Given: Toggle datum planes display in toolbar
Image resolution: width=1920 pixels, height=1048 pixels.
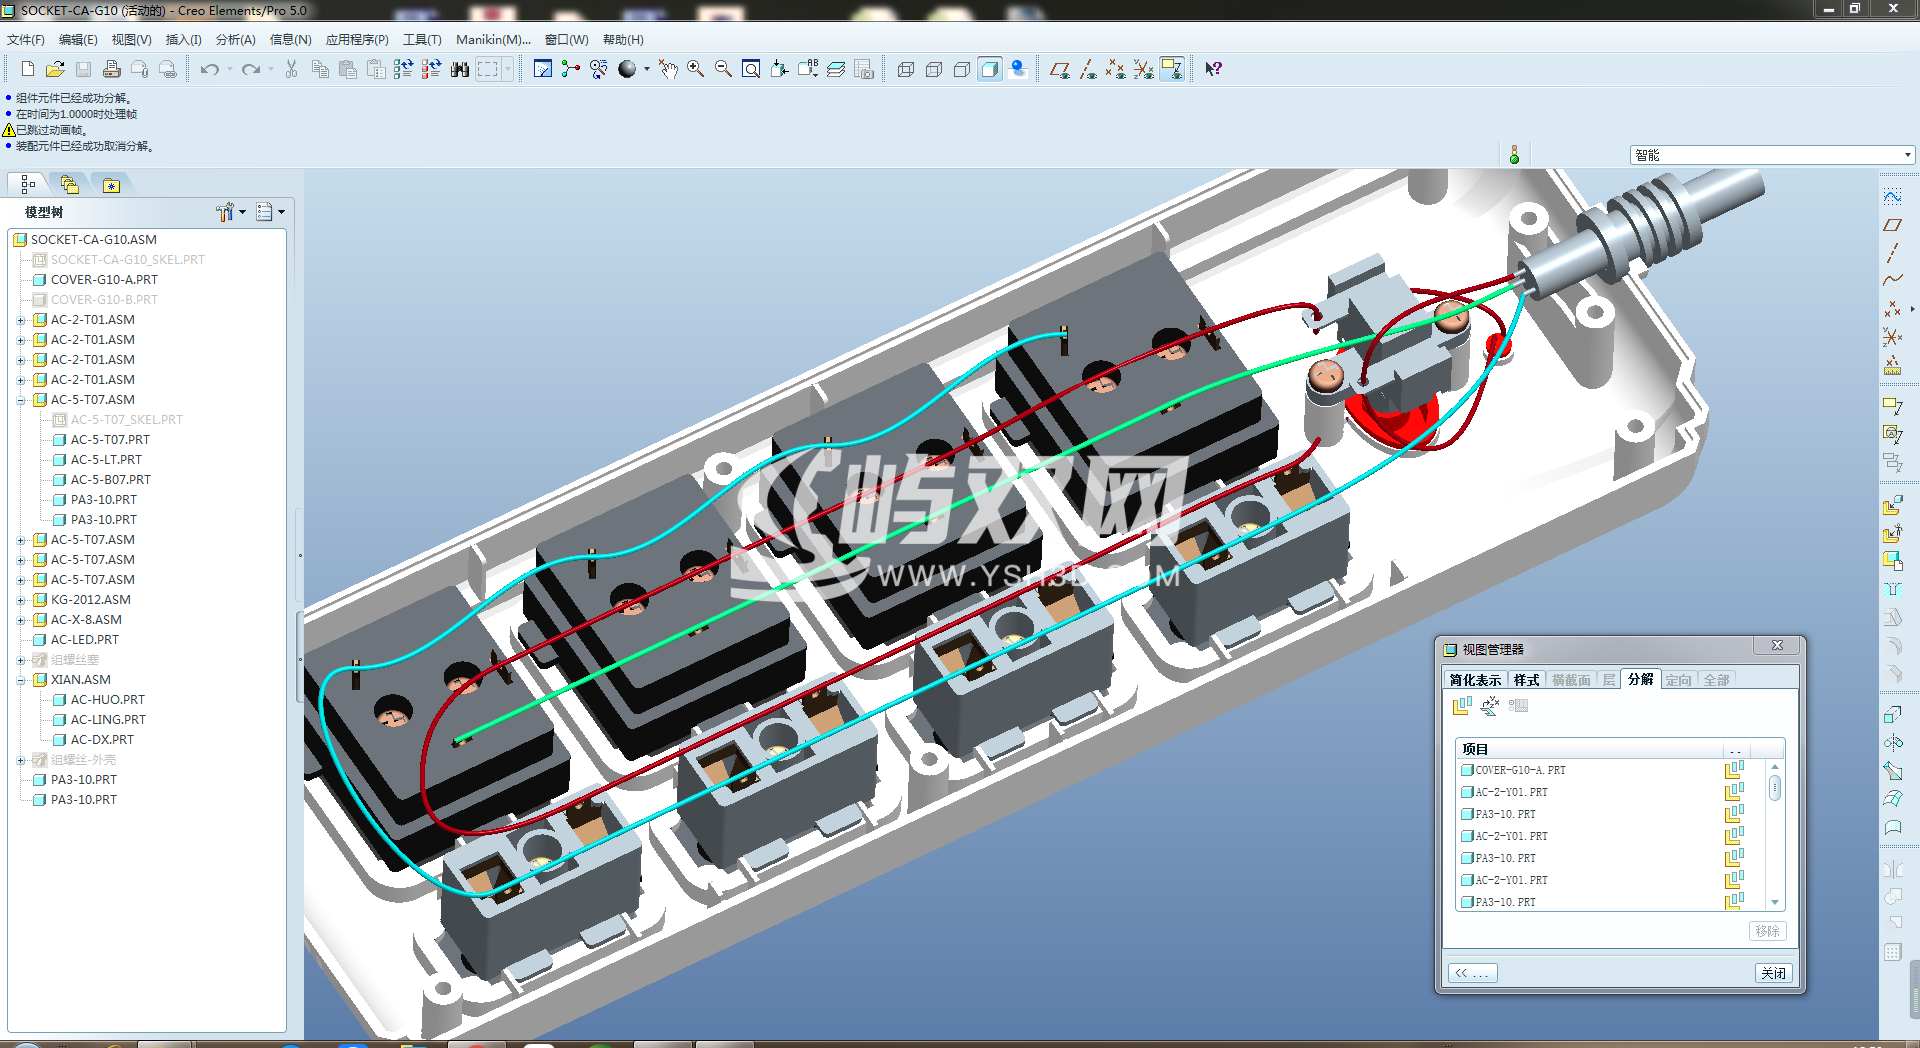Looking at the screenshot, I should [x=1059, y=69].
